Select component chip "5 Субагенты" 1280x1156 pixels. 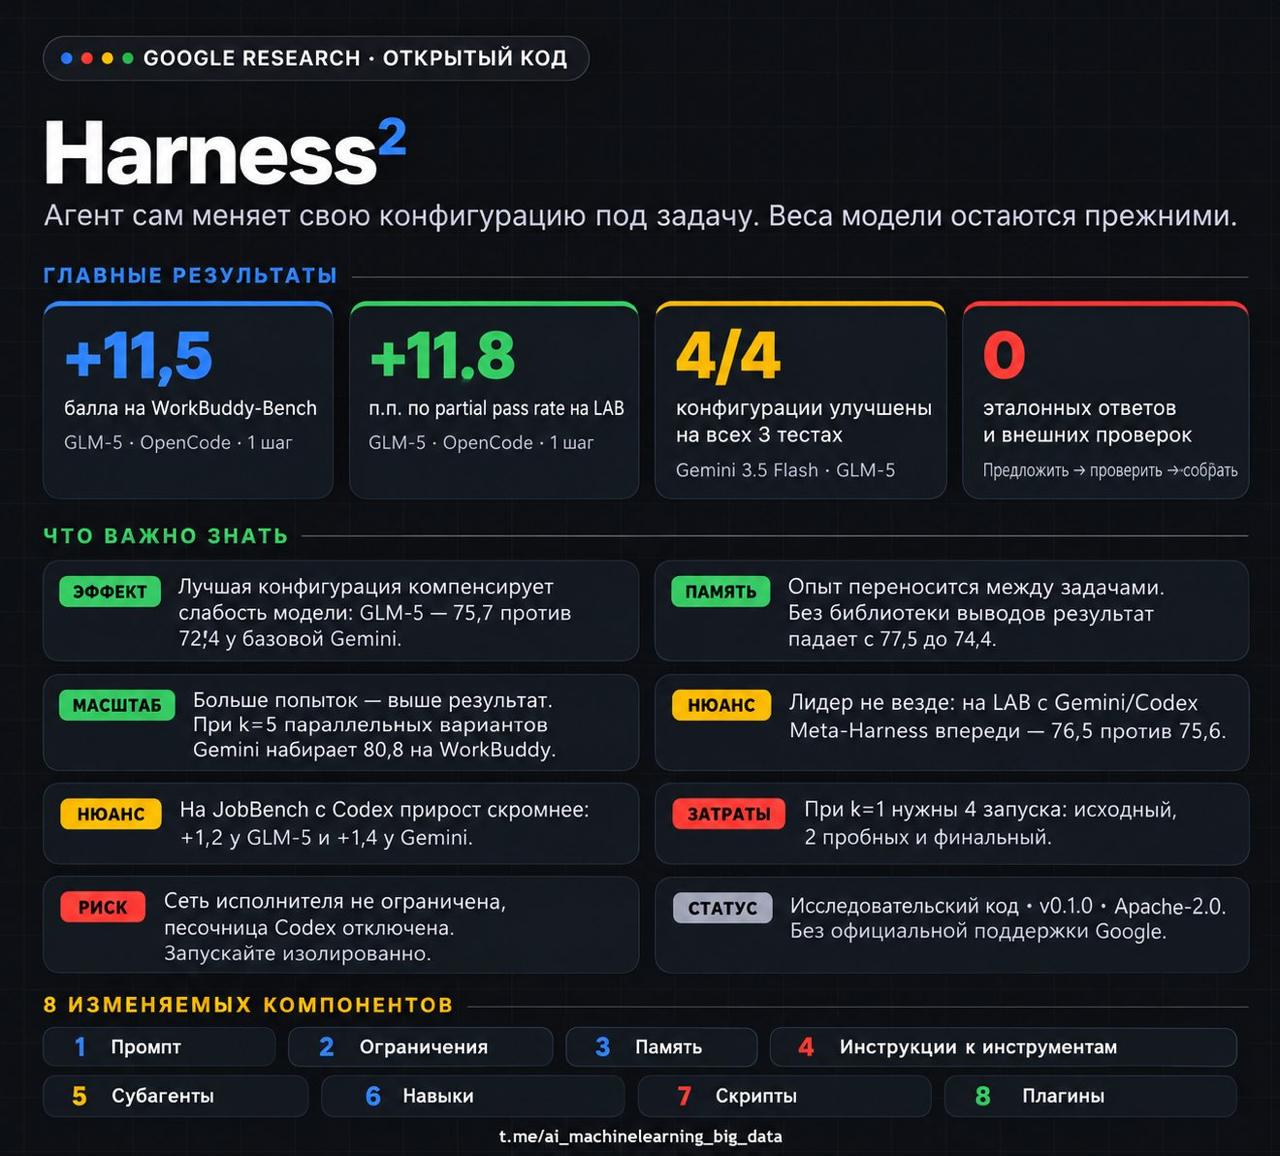[x=175, y=1096]
